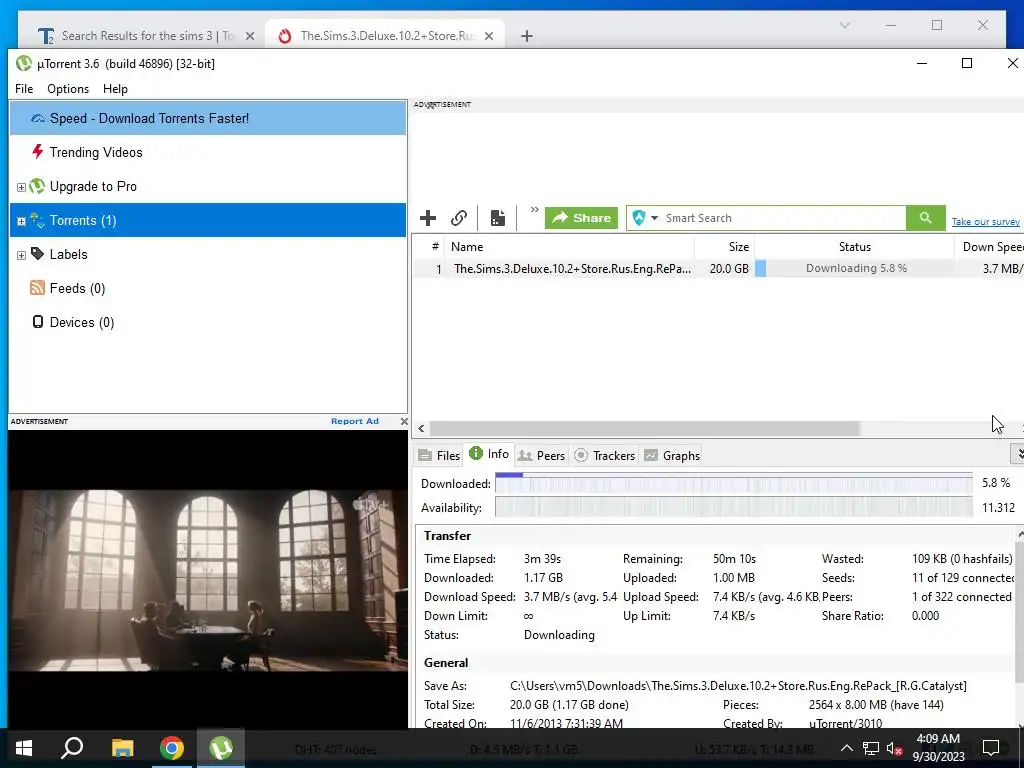The width and height of the screenshot is (1024, 768).
Task: Click the green search magnifier button
Action: click(x=925, y=218)
